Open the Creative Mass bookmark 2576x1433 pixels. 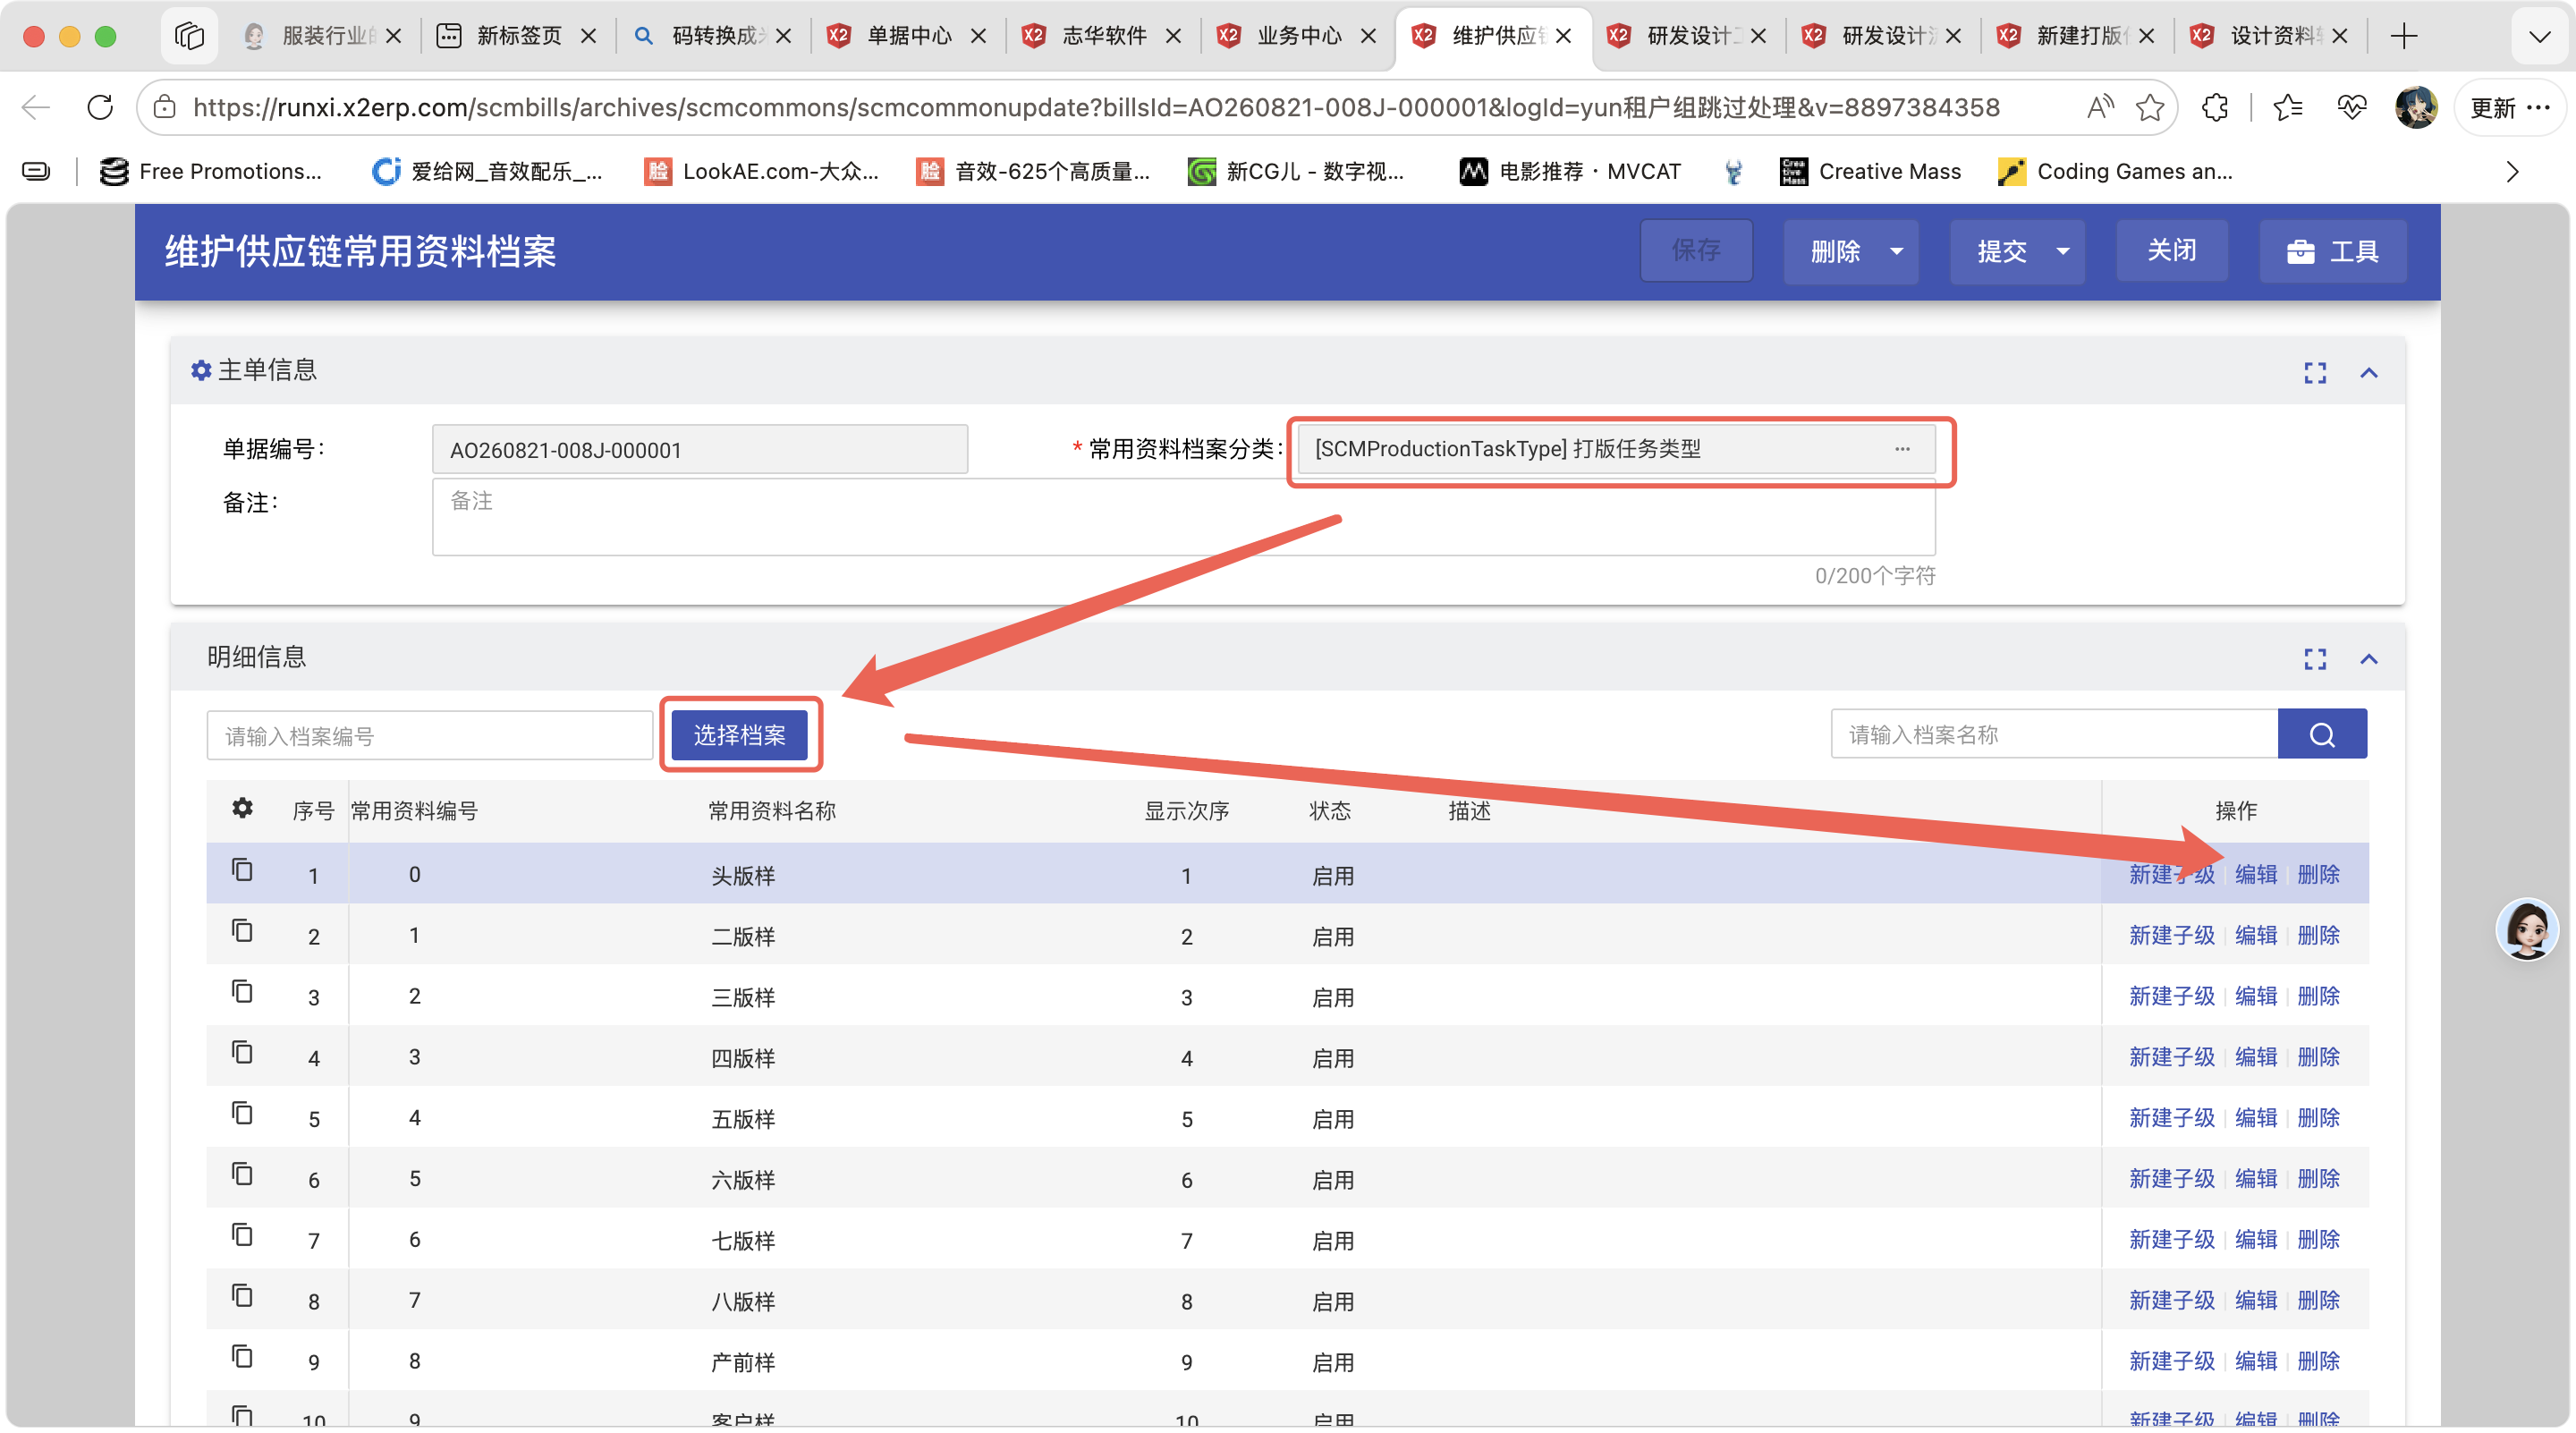click(1871, 172)
